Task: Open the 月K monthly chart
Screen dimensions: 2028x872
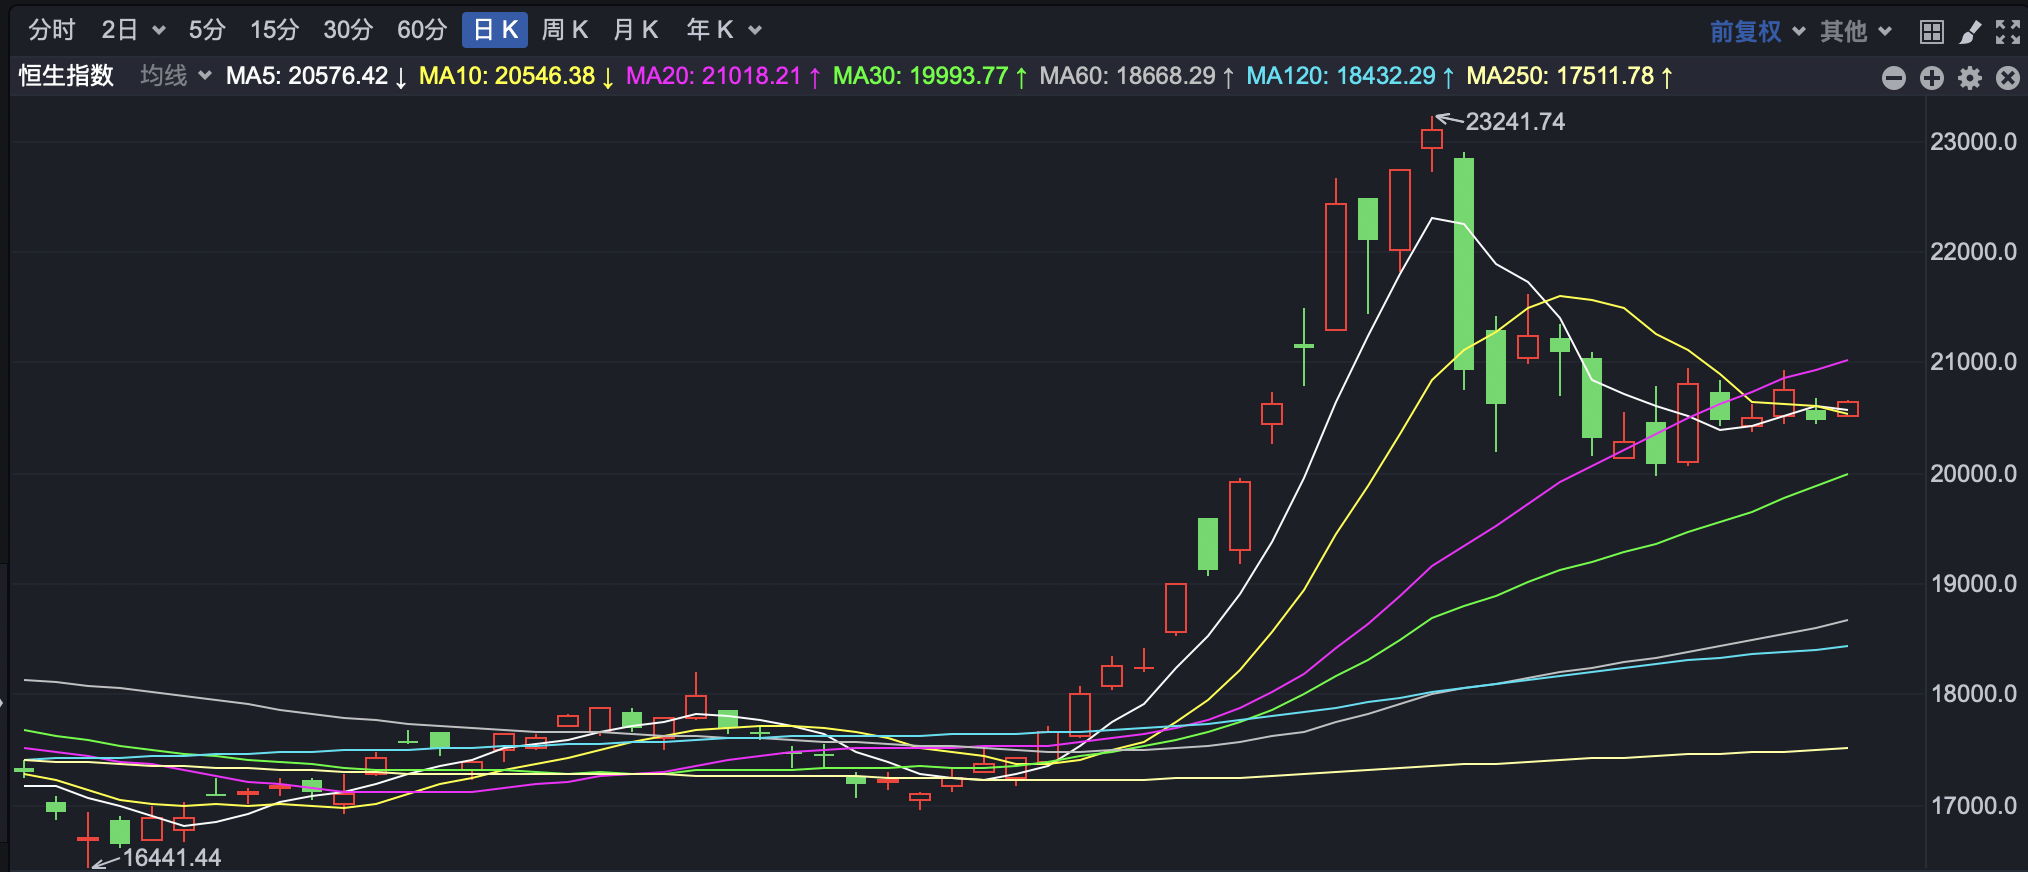Action: (636, 30)
